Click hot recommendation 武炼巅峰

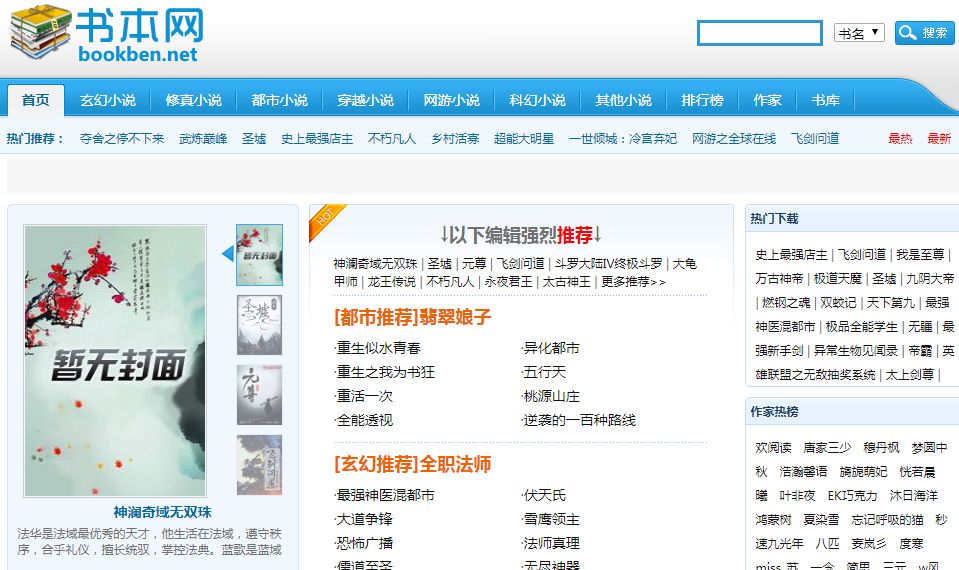(x=203, y=139)
